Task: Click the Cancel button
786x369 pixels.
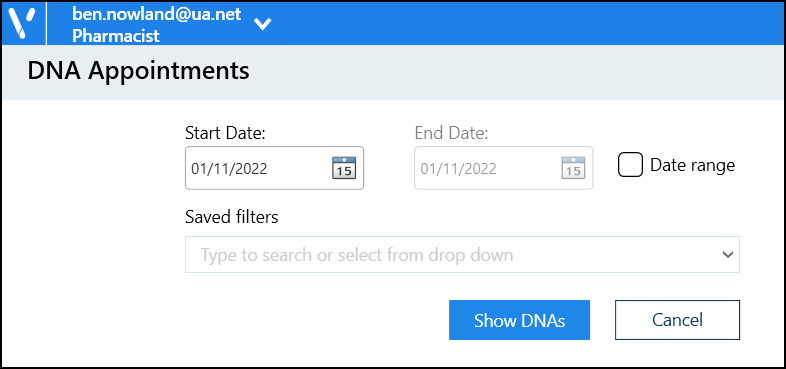Action: [677, 320]
